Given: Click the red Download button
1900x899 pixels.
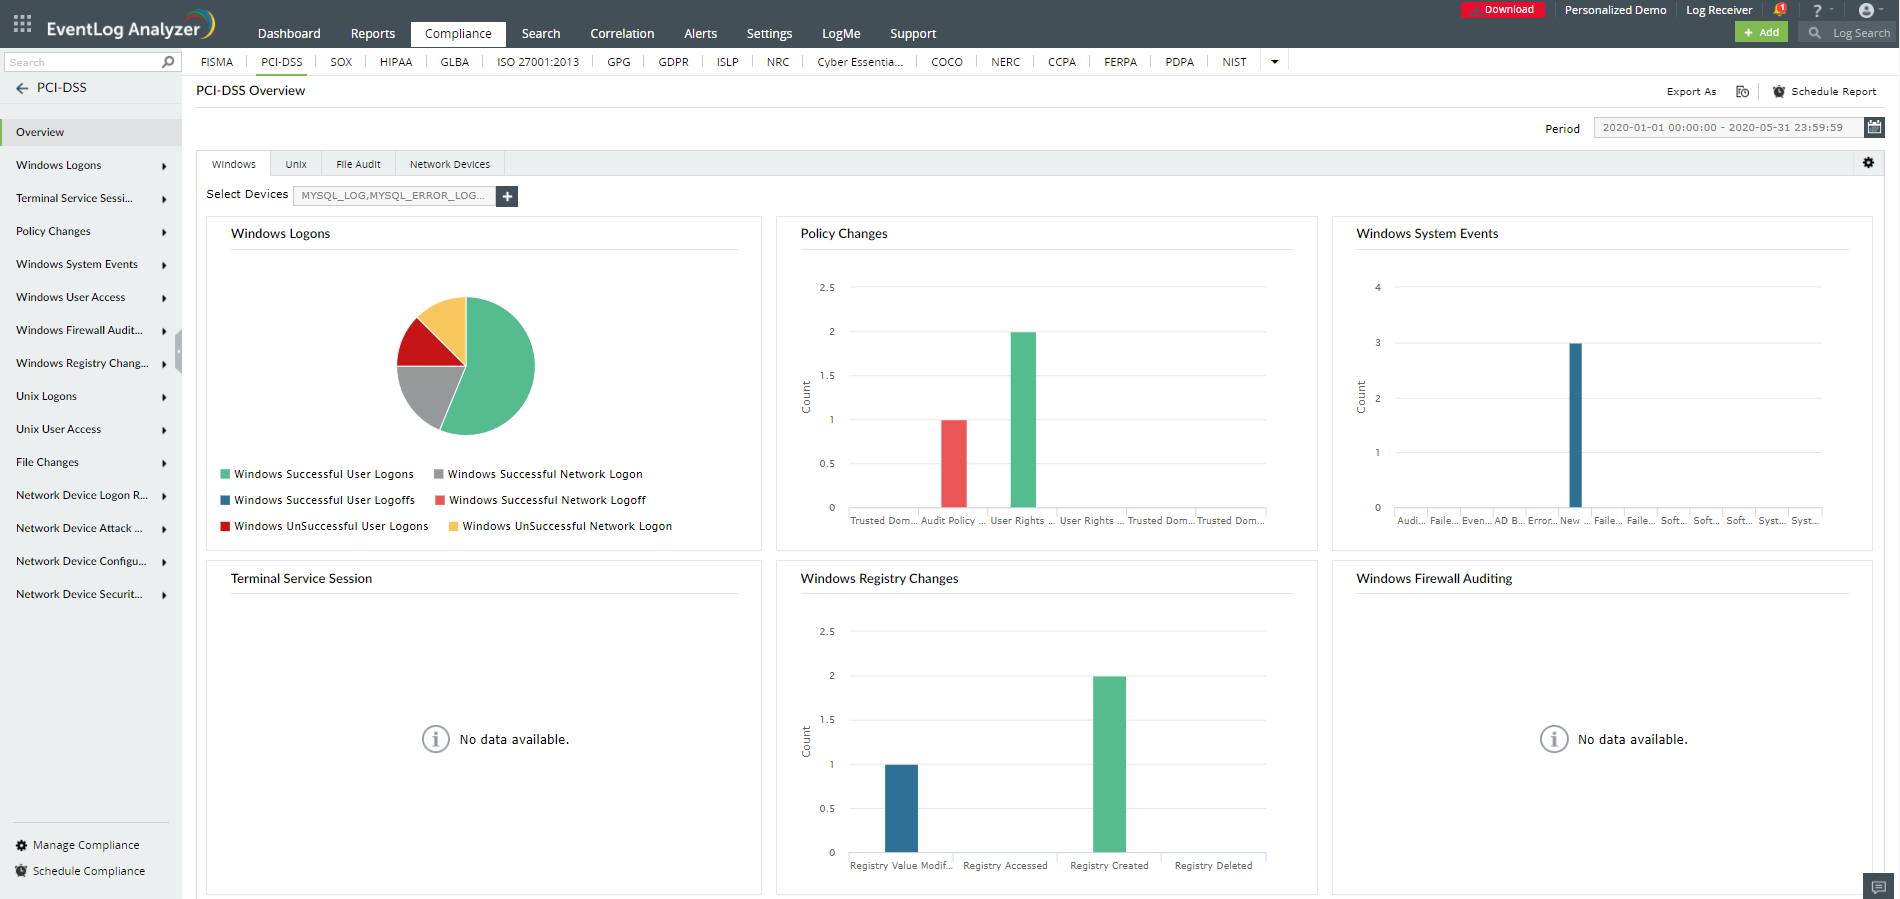Looking at the screenshot, I should [1503, 10].
